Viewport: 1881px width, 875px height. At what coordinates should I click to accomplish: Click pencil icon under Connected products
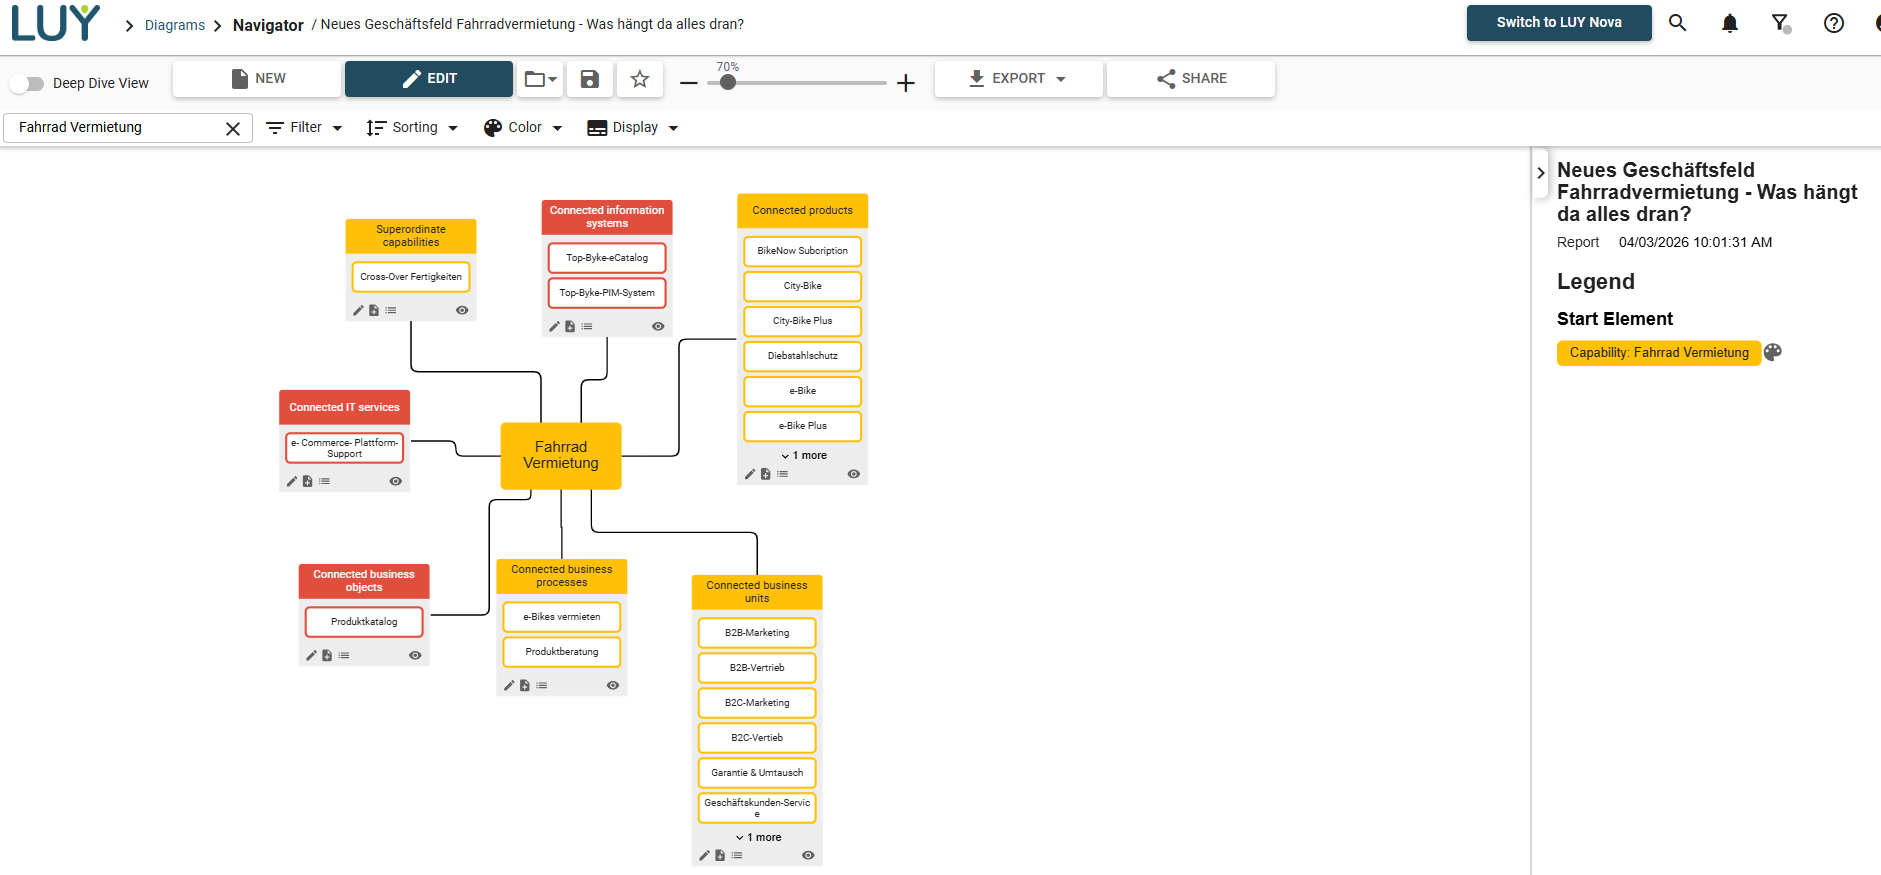(750, 474)
